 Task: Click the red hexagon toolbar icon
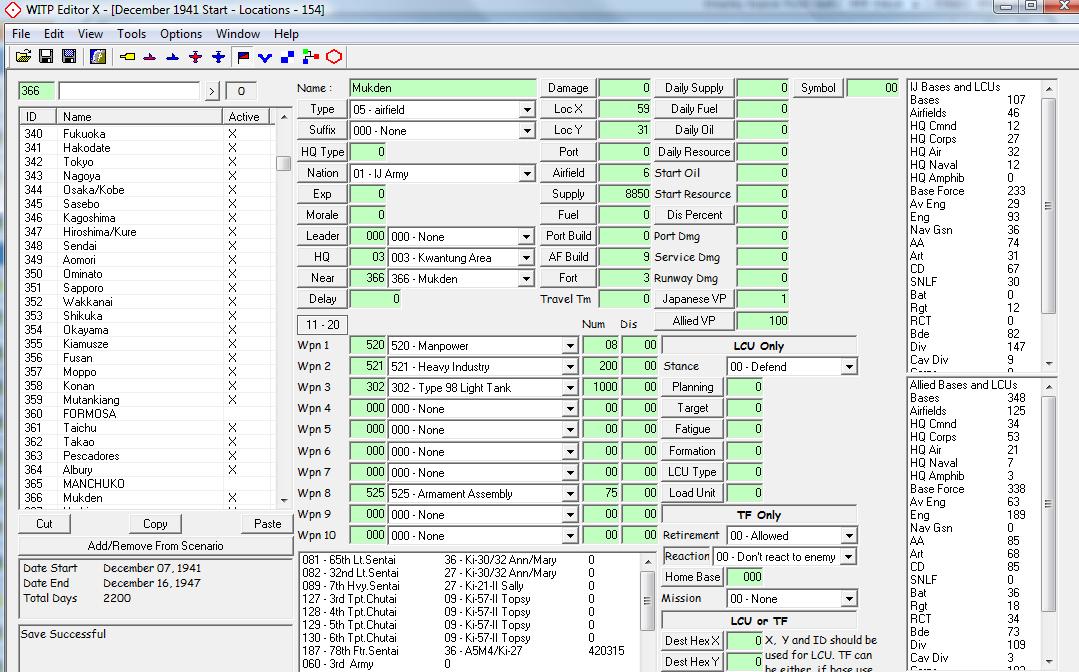pos(334,57)
